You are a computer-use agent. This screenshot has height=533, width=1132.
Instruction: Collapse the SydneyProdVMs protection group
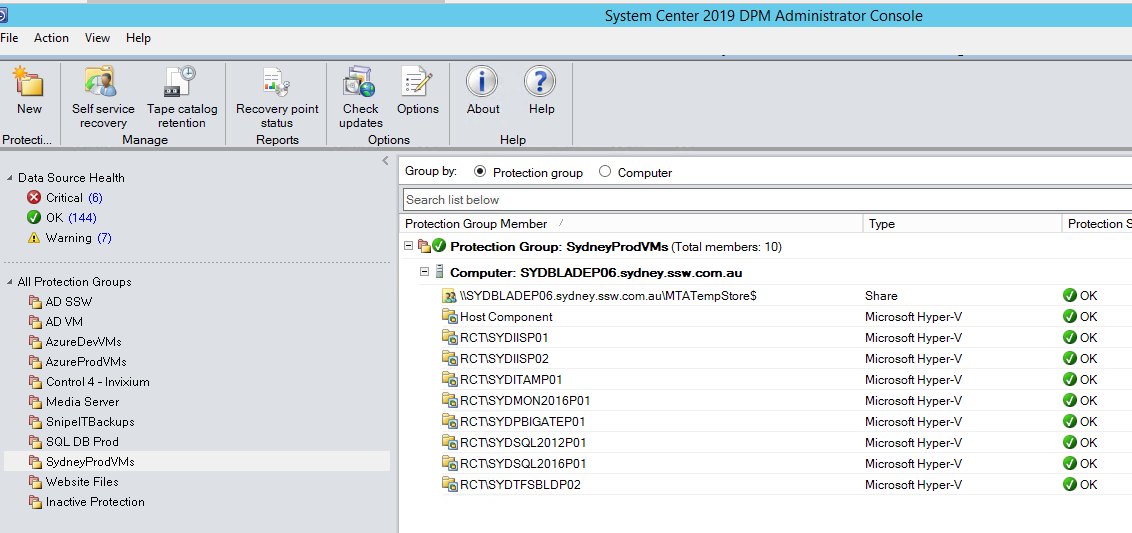click(x=408, y=246)
